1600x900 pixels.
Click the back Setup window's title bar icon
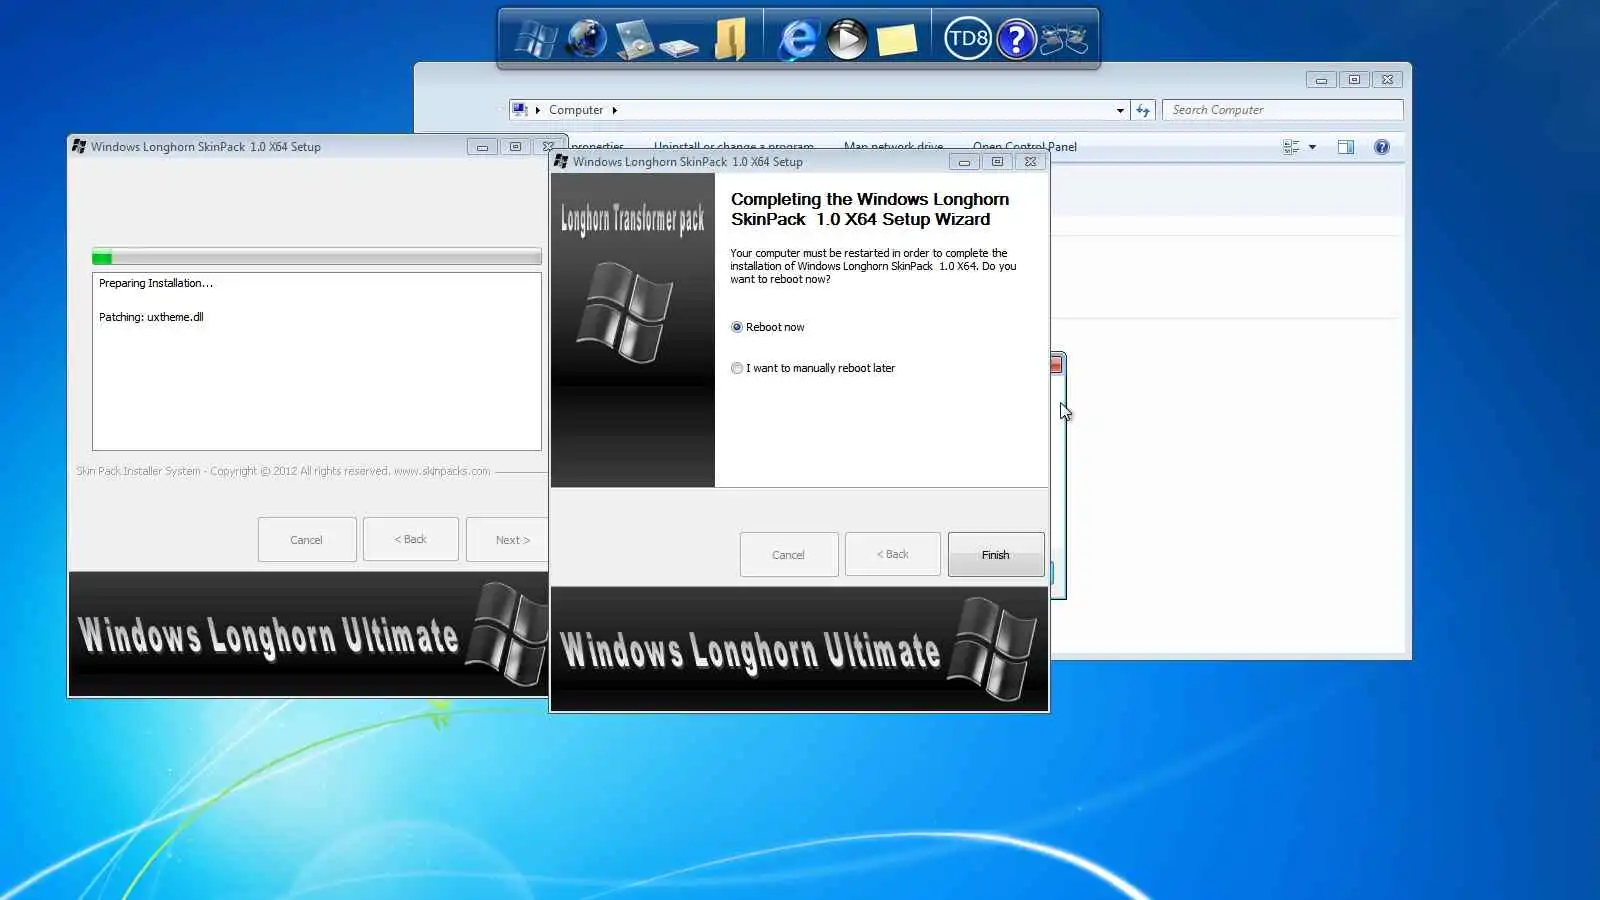pyautogui.click(x=79, y=146)
